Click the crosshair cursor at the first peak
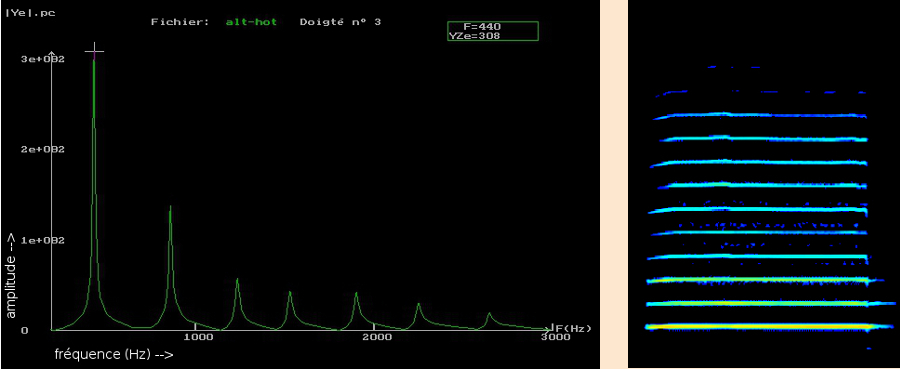The image size is (900, 369). pos(94,52)
